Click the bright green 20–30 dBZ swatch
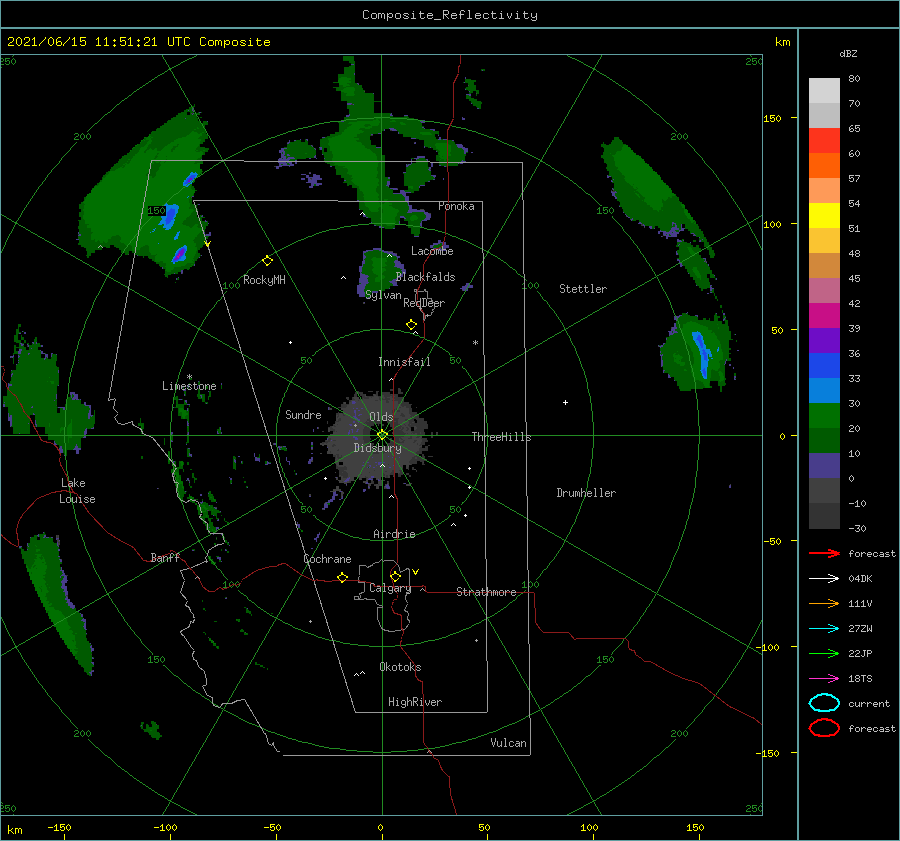This screenshot has height=841, width=900. [824, 416]
